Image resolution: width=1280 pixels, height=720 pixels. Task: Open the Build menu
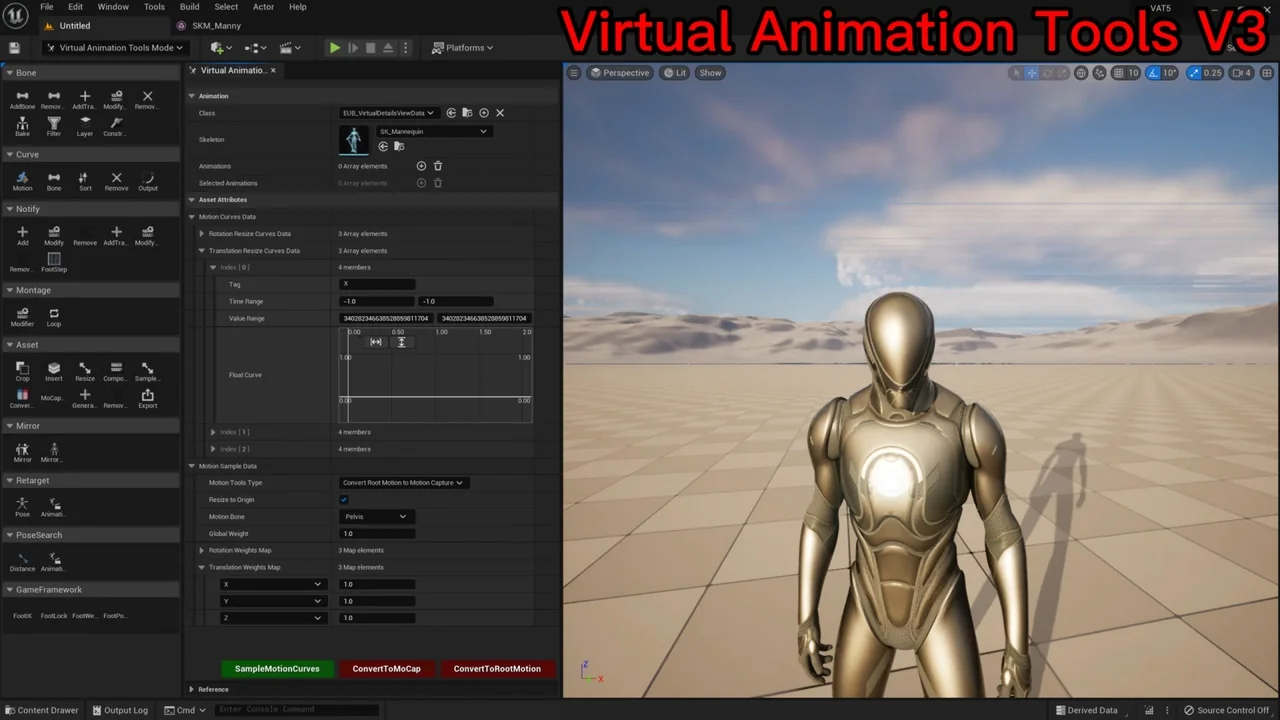[189, 7]
